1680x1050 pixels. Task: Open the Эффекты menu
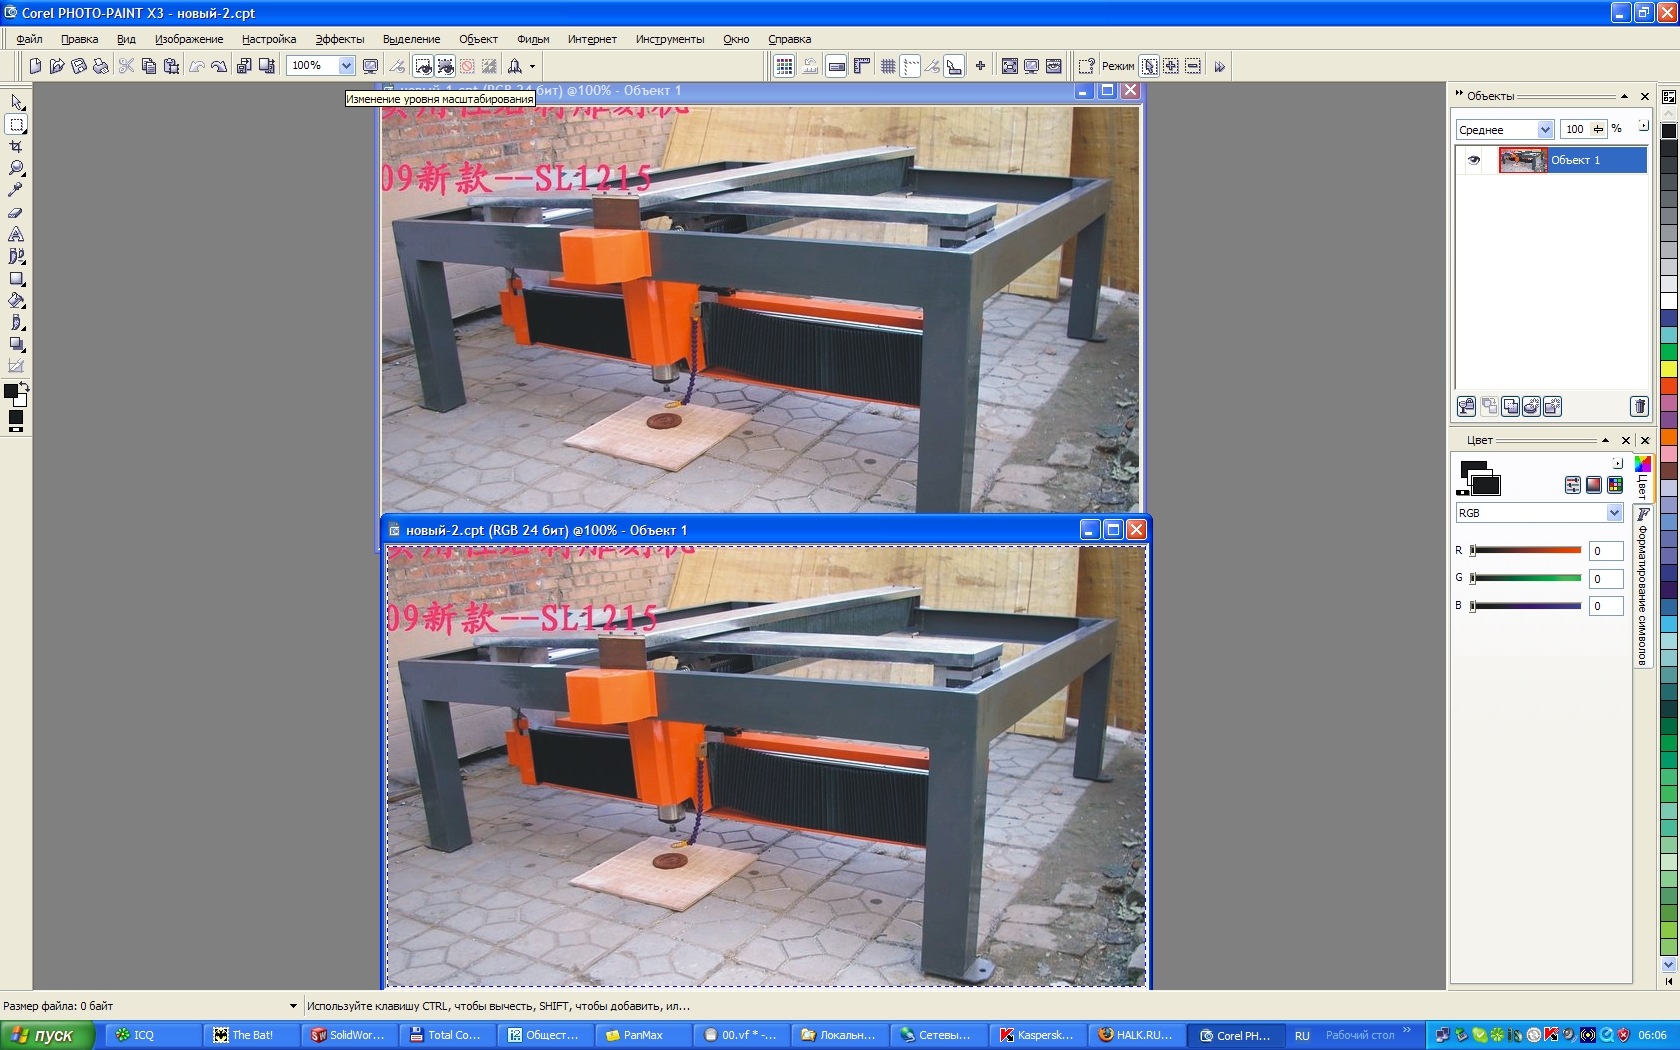tap(339, 39)
